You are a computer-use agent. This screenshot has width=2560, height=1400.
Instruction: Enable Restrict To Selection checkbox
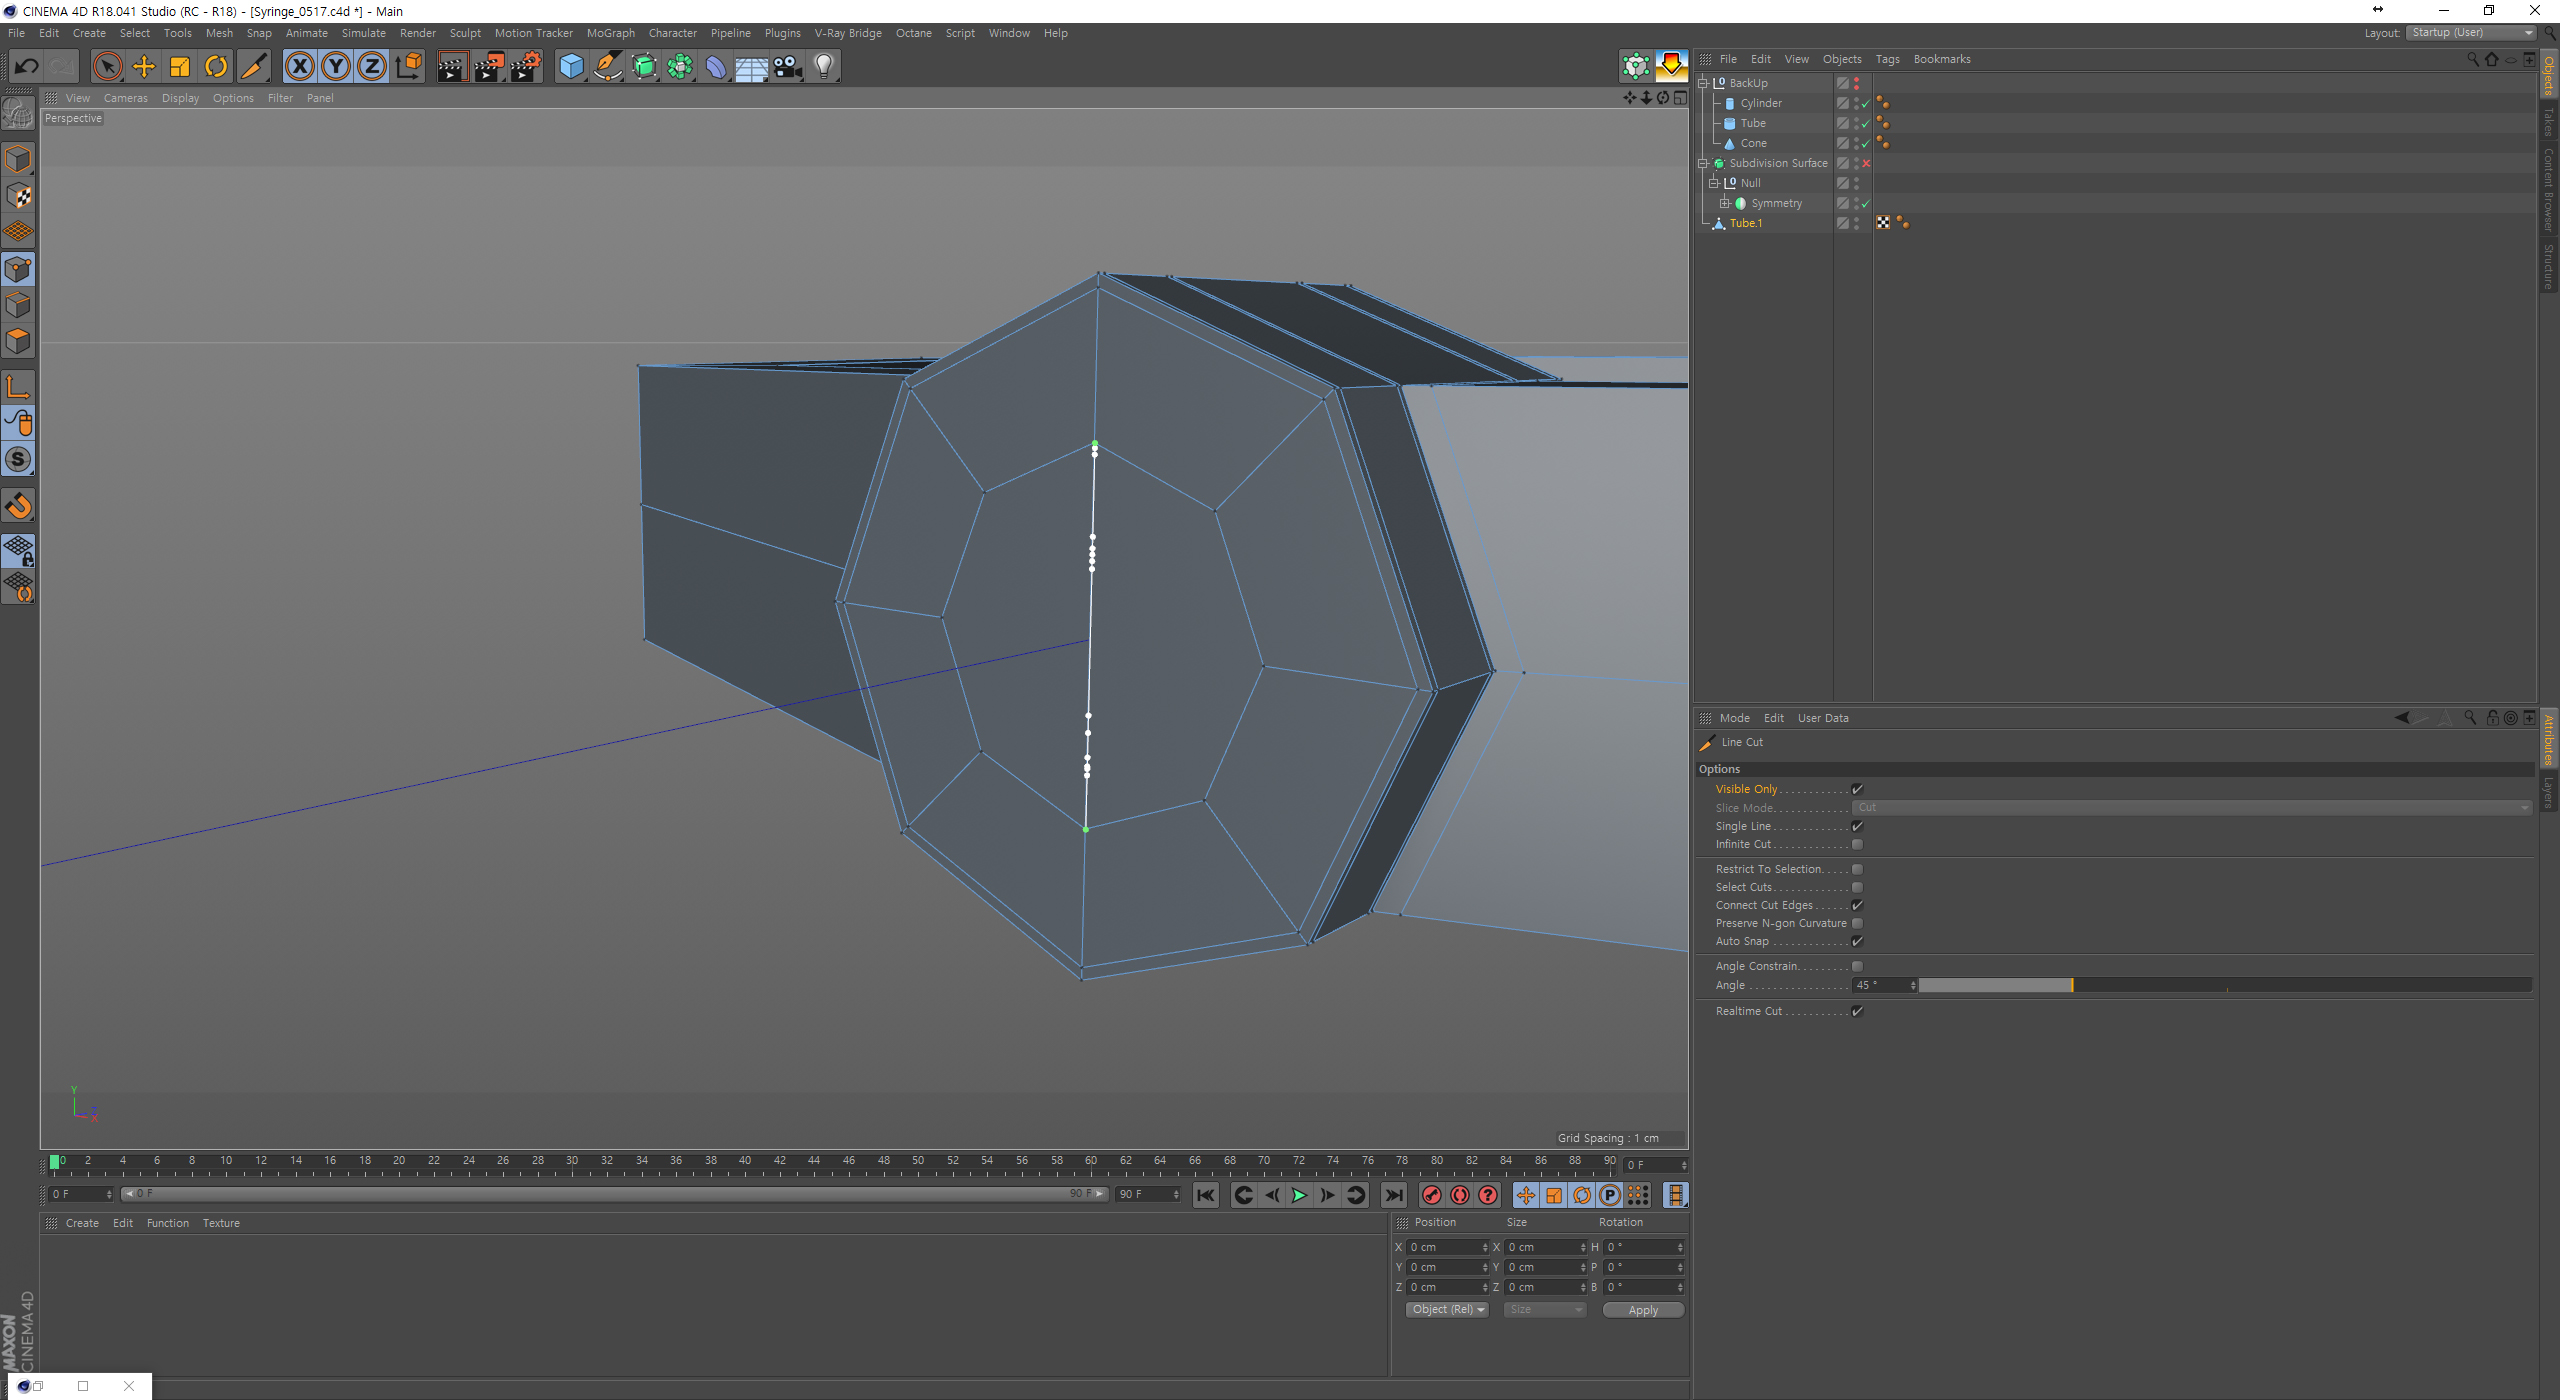click(x=1857, y=869)
